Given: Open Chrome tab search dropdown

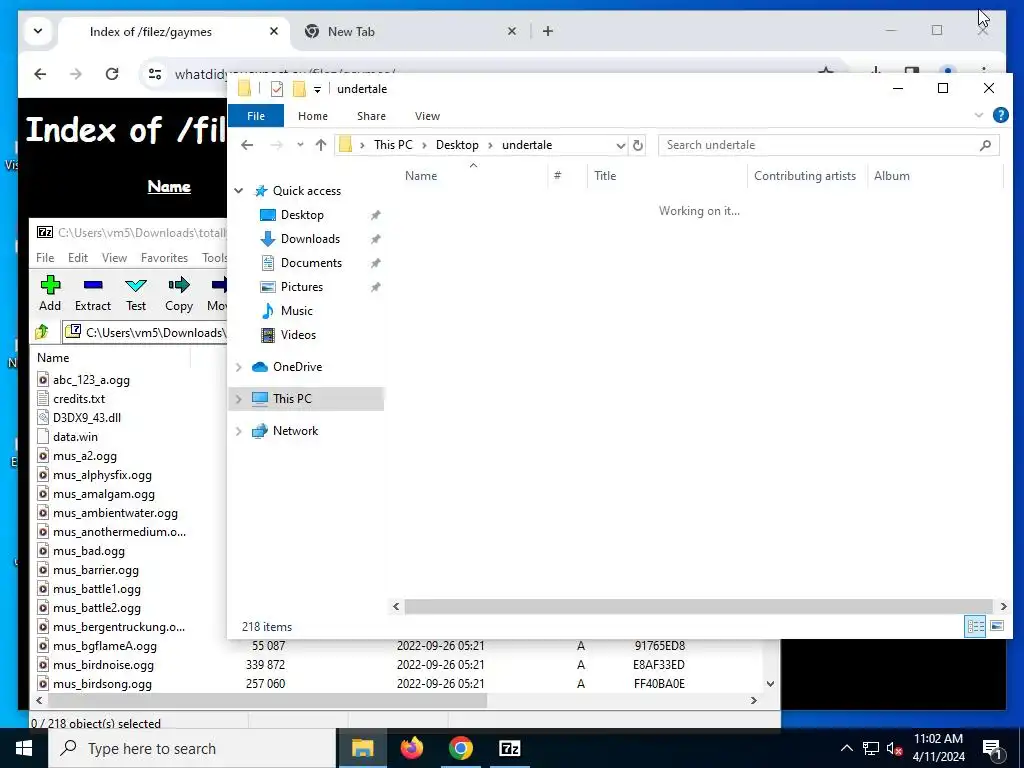Looking at the screenshot, I should coord(38,31).
